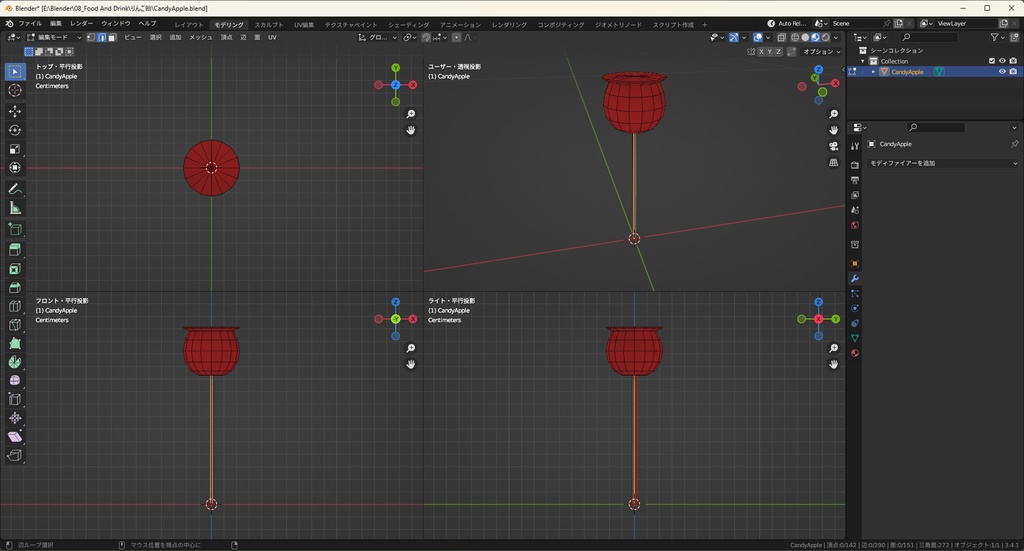Click the zoom magnifier in top viewport
This screenshot has height=551, width=1024.
[411, 114]
